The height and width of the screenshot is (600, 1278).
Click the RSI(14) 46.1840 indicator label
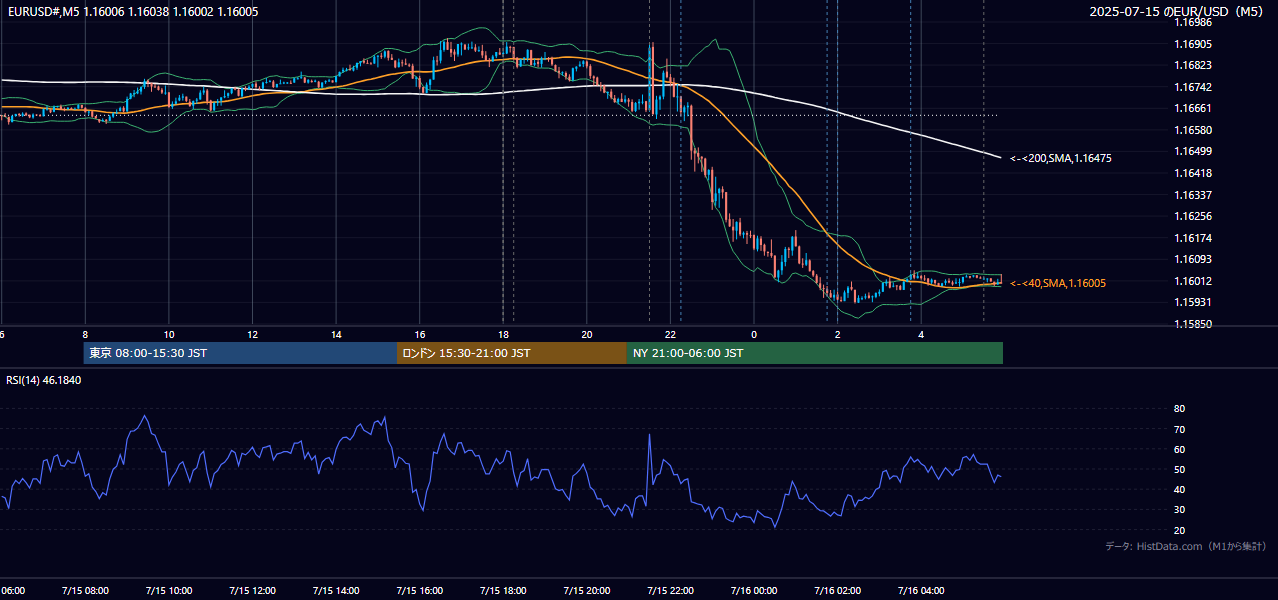[44, 380]
